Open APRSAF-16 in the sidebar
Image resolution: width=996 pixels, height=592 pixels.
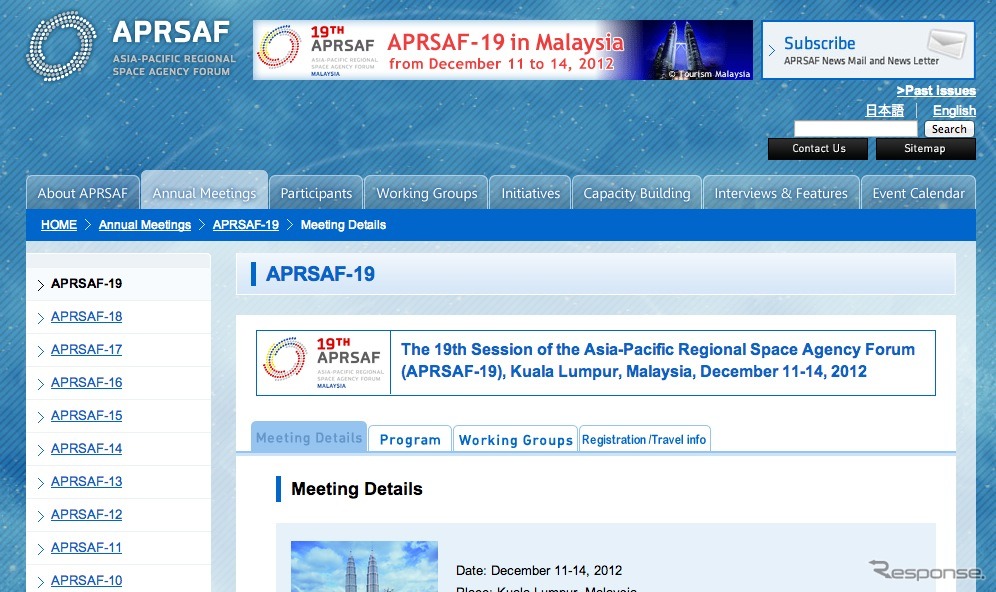(86, 382)
